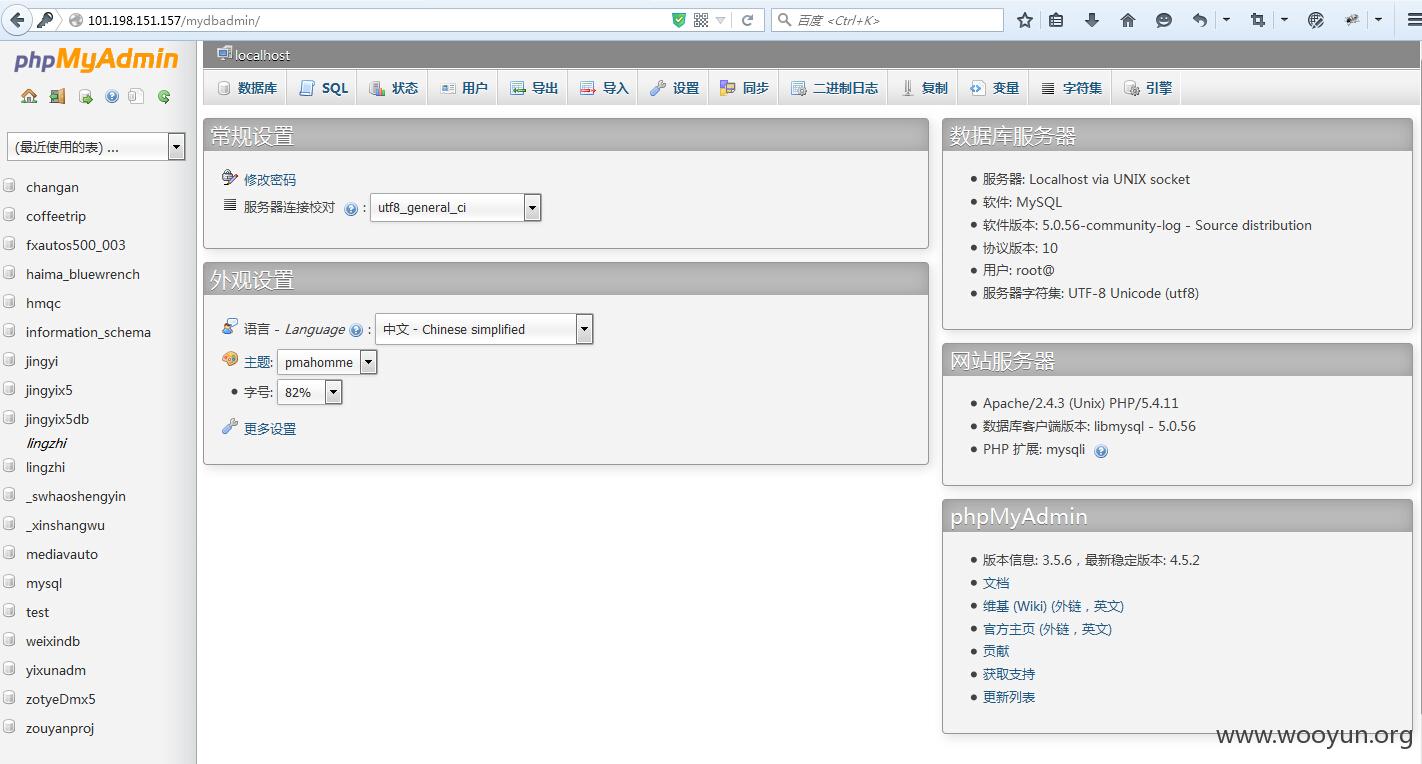Open the 维基 (Wiki) link

(1053, 606)
